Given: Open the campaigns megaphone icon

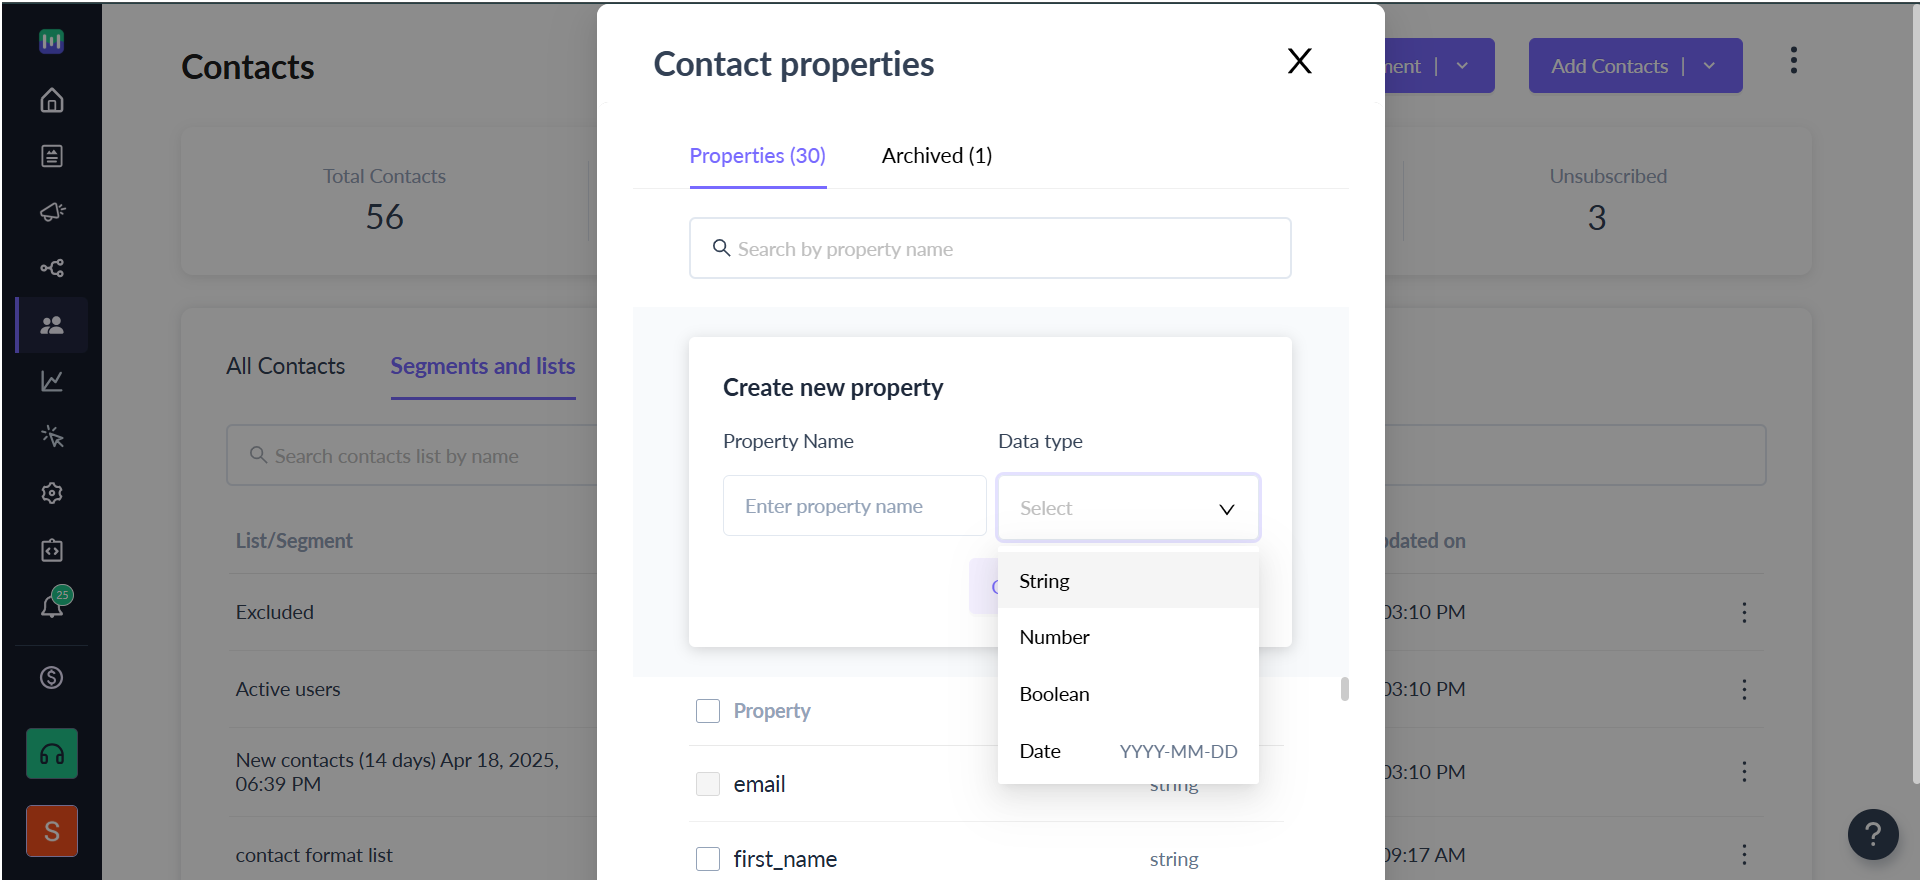Looking at the screenshot, I should pyautogui.click(x=52, y=212).
